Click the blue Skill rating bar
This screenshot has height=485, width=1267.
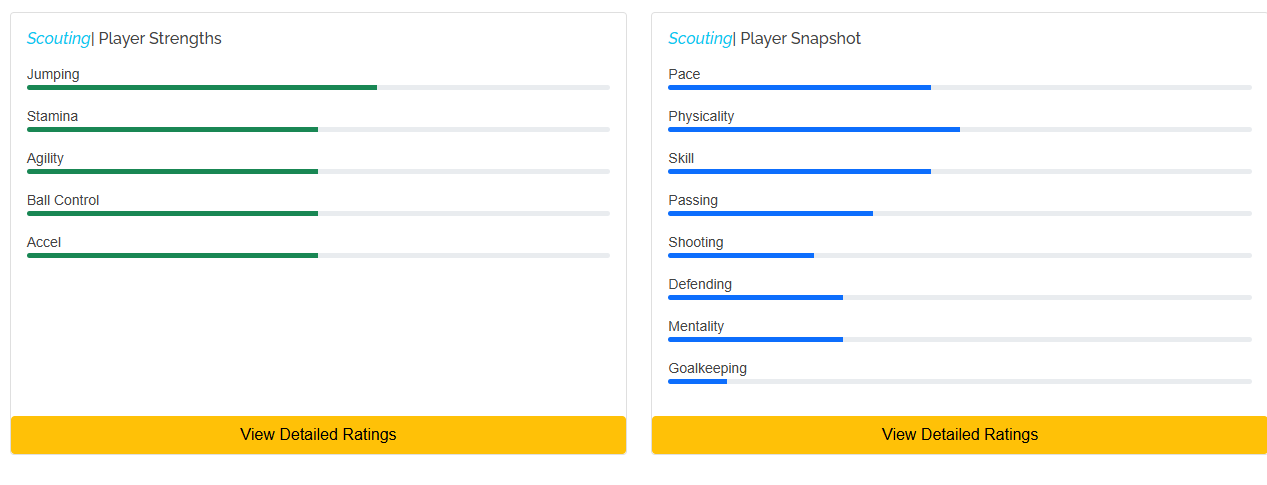[x=799, y=172]
